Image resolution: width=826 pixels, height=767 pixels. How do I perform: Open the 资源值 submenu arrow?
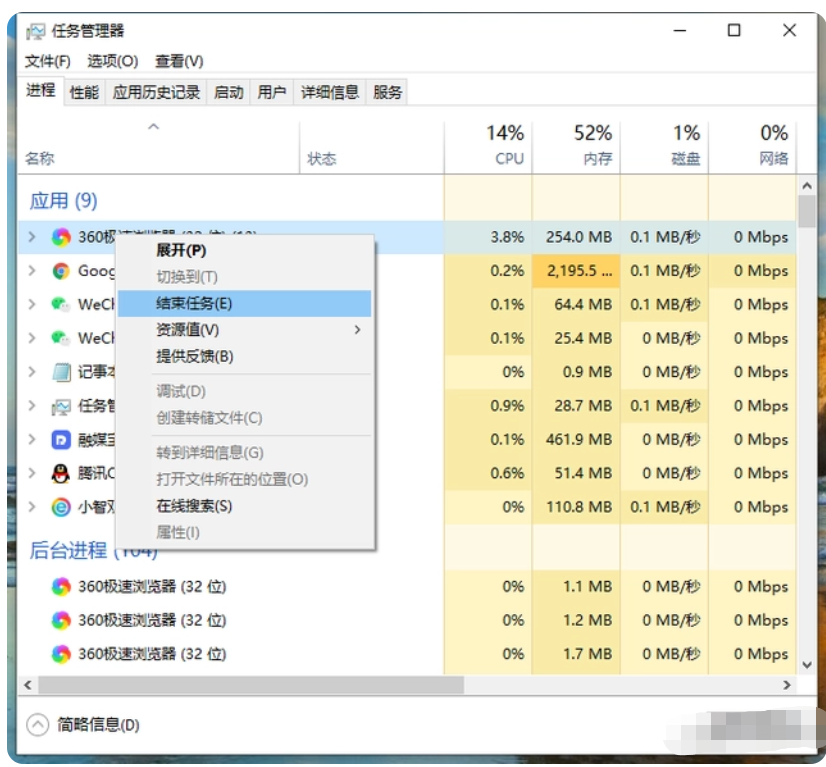(357, 330)
